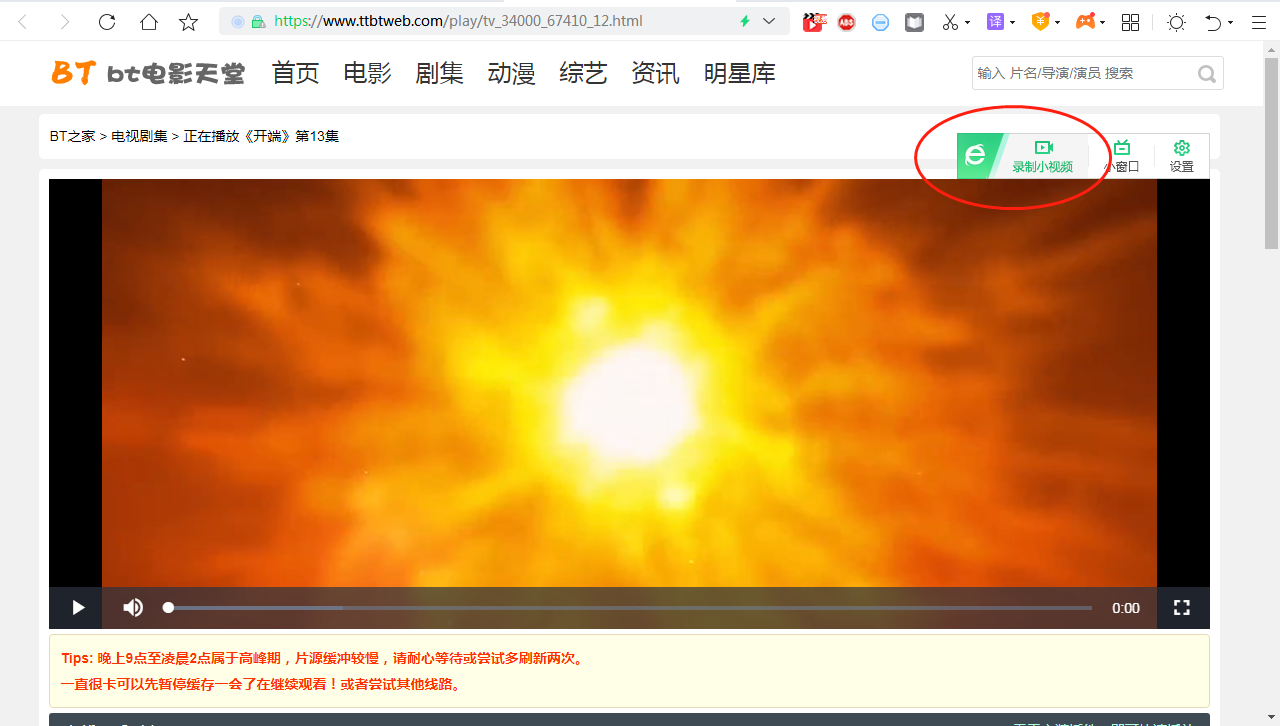The width and height of the screenshot is (1280, 726).
Task: Open the 小窗口 picture-in-picture window
Action: [x=1122, y=155]
